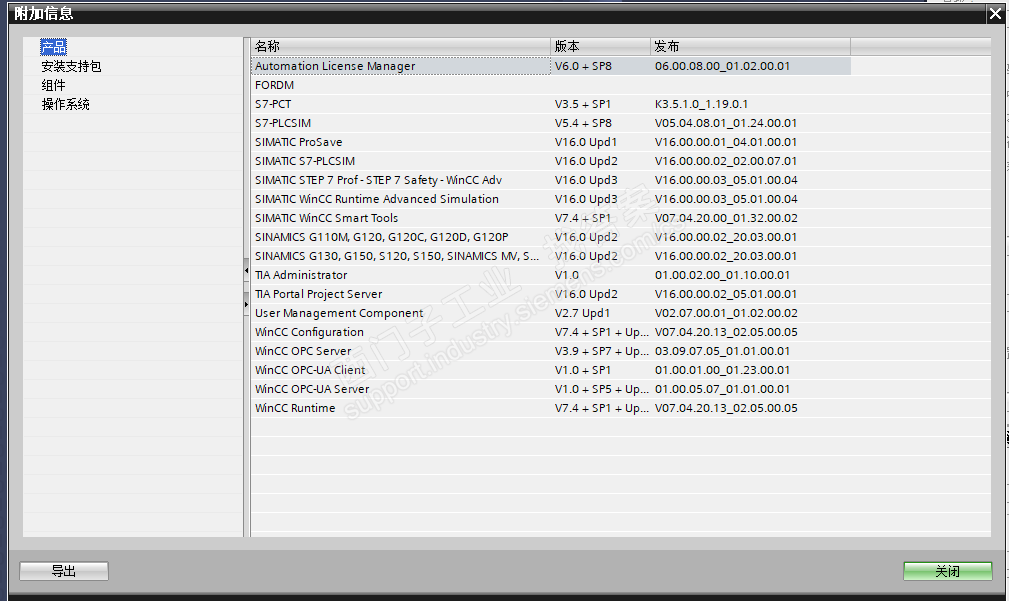Click the 导出 export button
The width and height of the screenshot is (1009, 601).
coord(64,571)
